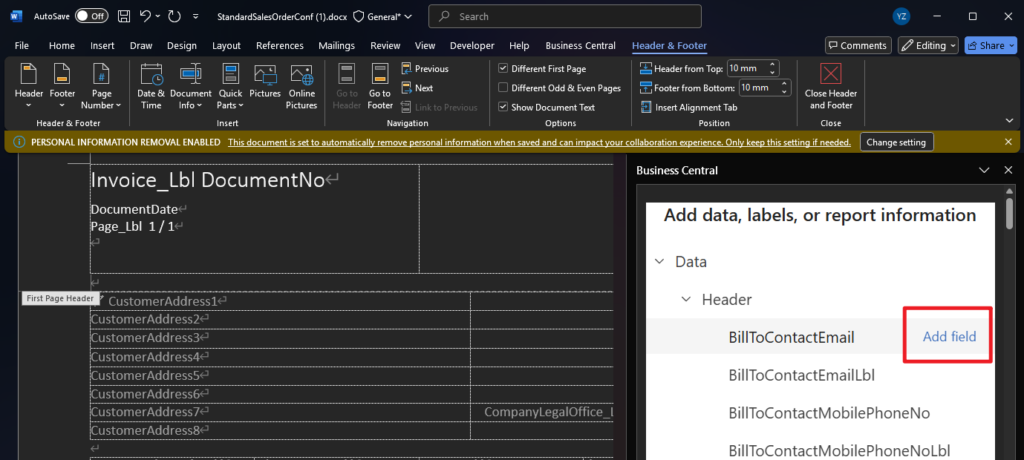Collapse the Data tree node
The width and height of the screenshot is (1024, 460).
coord(659,262)
